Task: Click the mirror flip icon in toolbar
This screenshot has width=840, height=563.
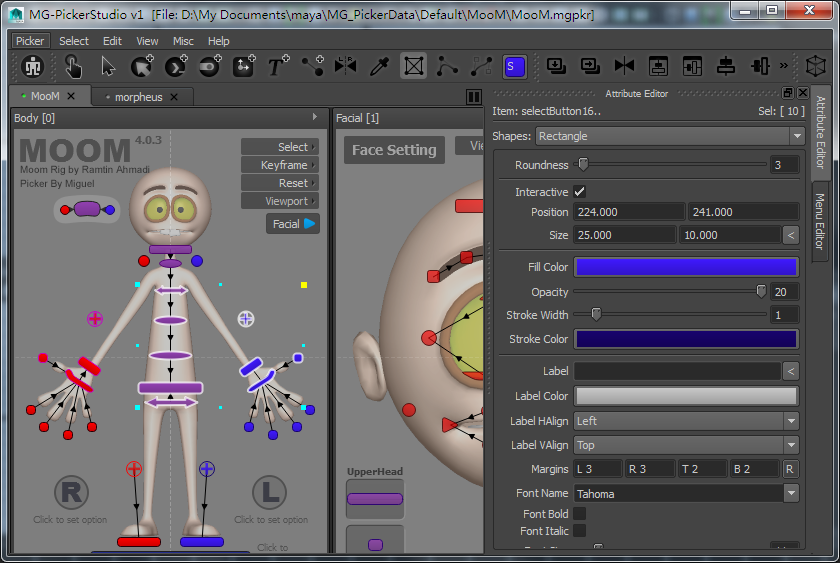Action: tap(346, 67)
